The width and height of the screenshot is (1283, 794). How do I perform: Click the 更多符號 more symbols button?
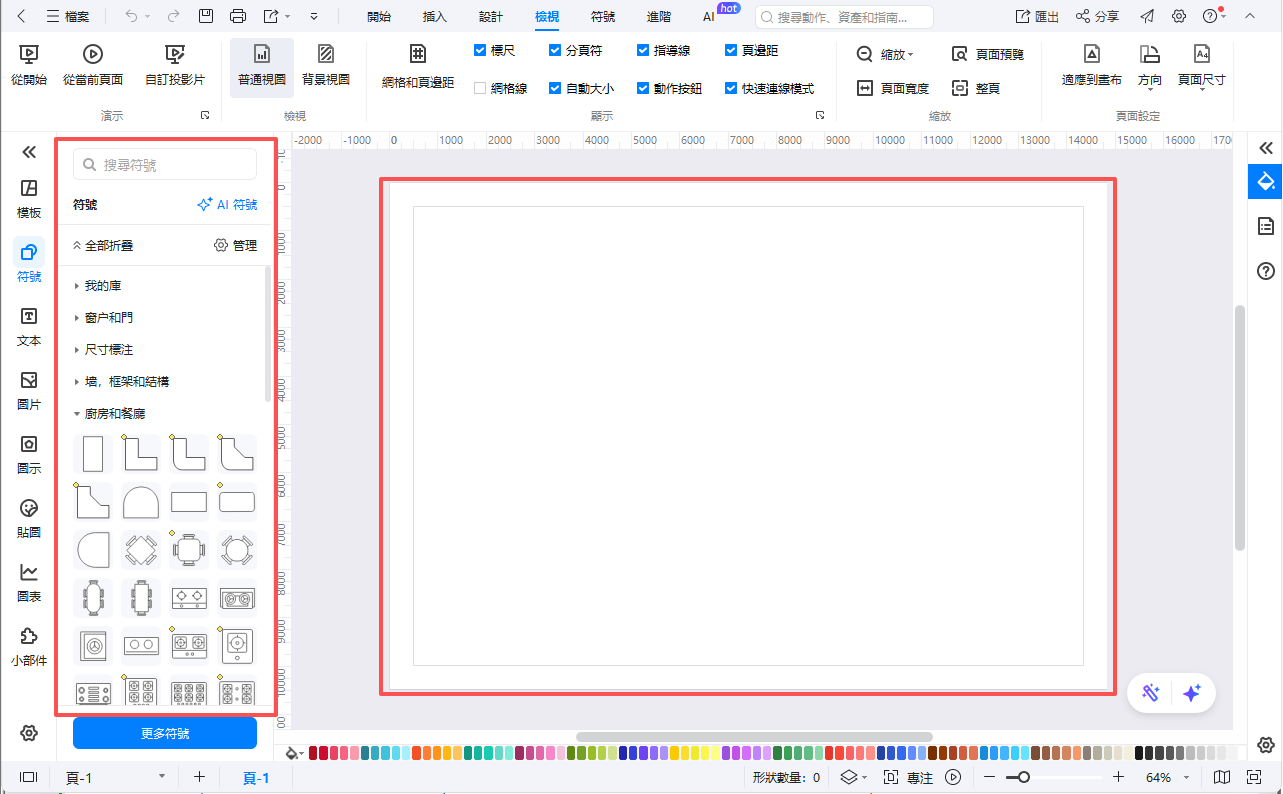165,733
